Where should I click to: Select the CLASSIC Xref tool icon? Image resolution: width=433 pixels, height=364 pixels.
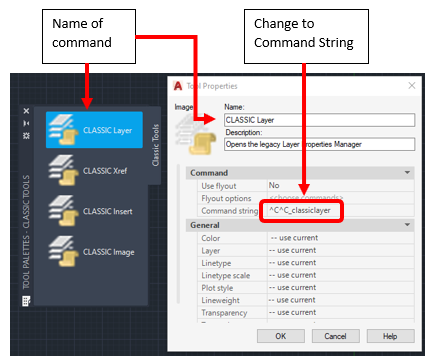[x=63, y=170]
